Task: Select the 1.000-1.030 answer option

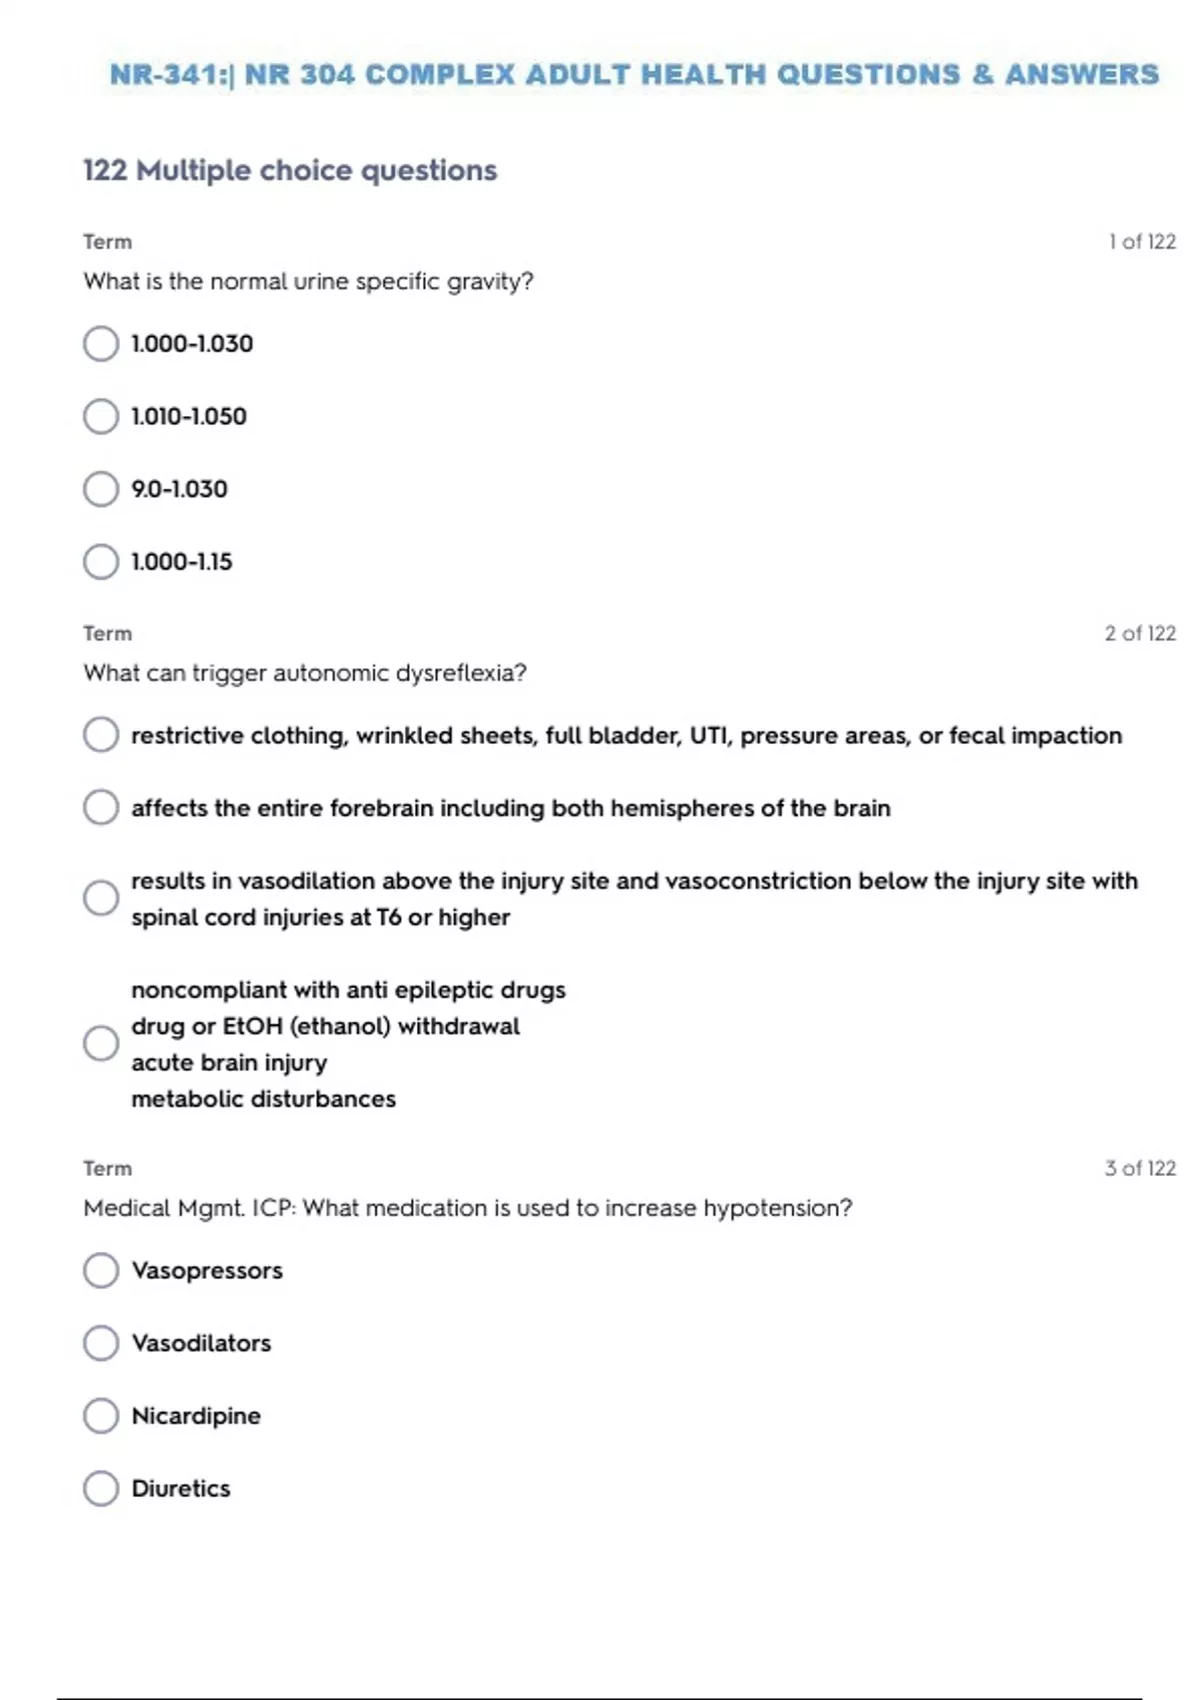Action: pos(101,344)
